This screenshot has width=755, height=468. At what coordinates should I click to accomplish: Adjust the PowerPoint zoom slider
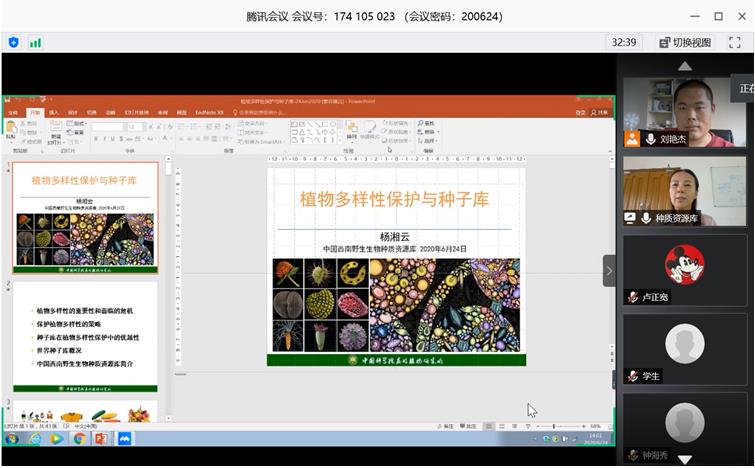coord(553,426)
